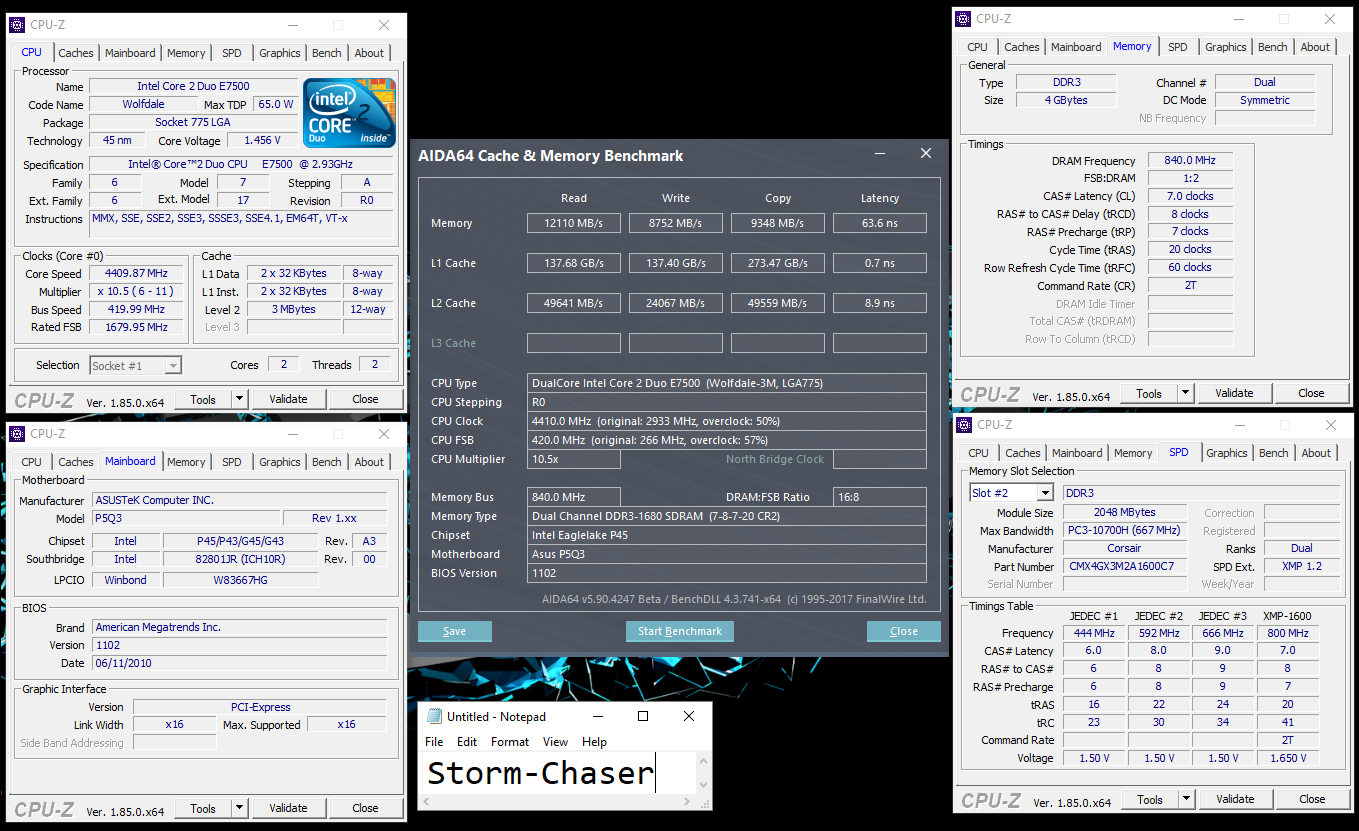Click Validate in CPU tab window

[288, 399]
